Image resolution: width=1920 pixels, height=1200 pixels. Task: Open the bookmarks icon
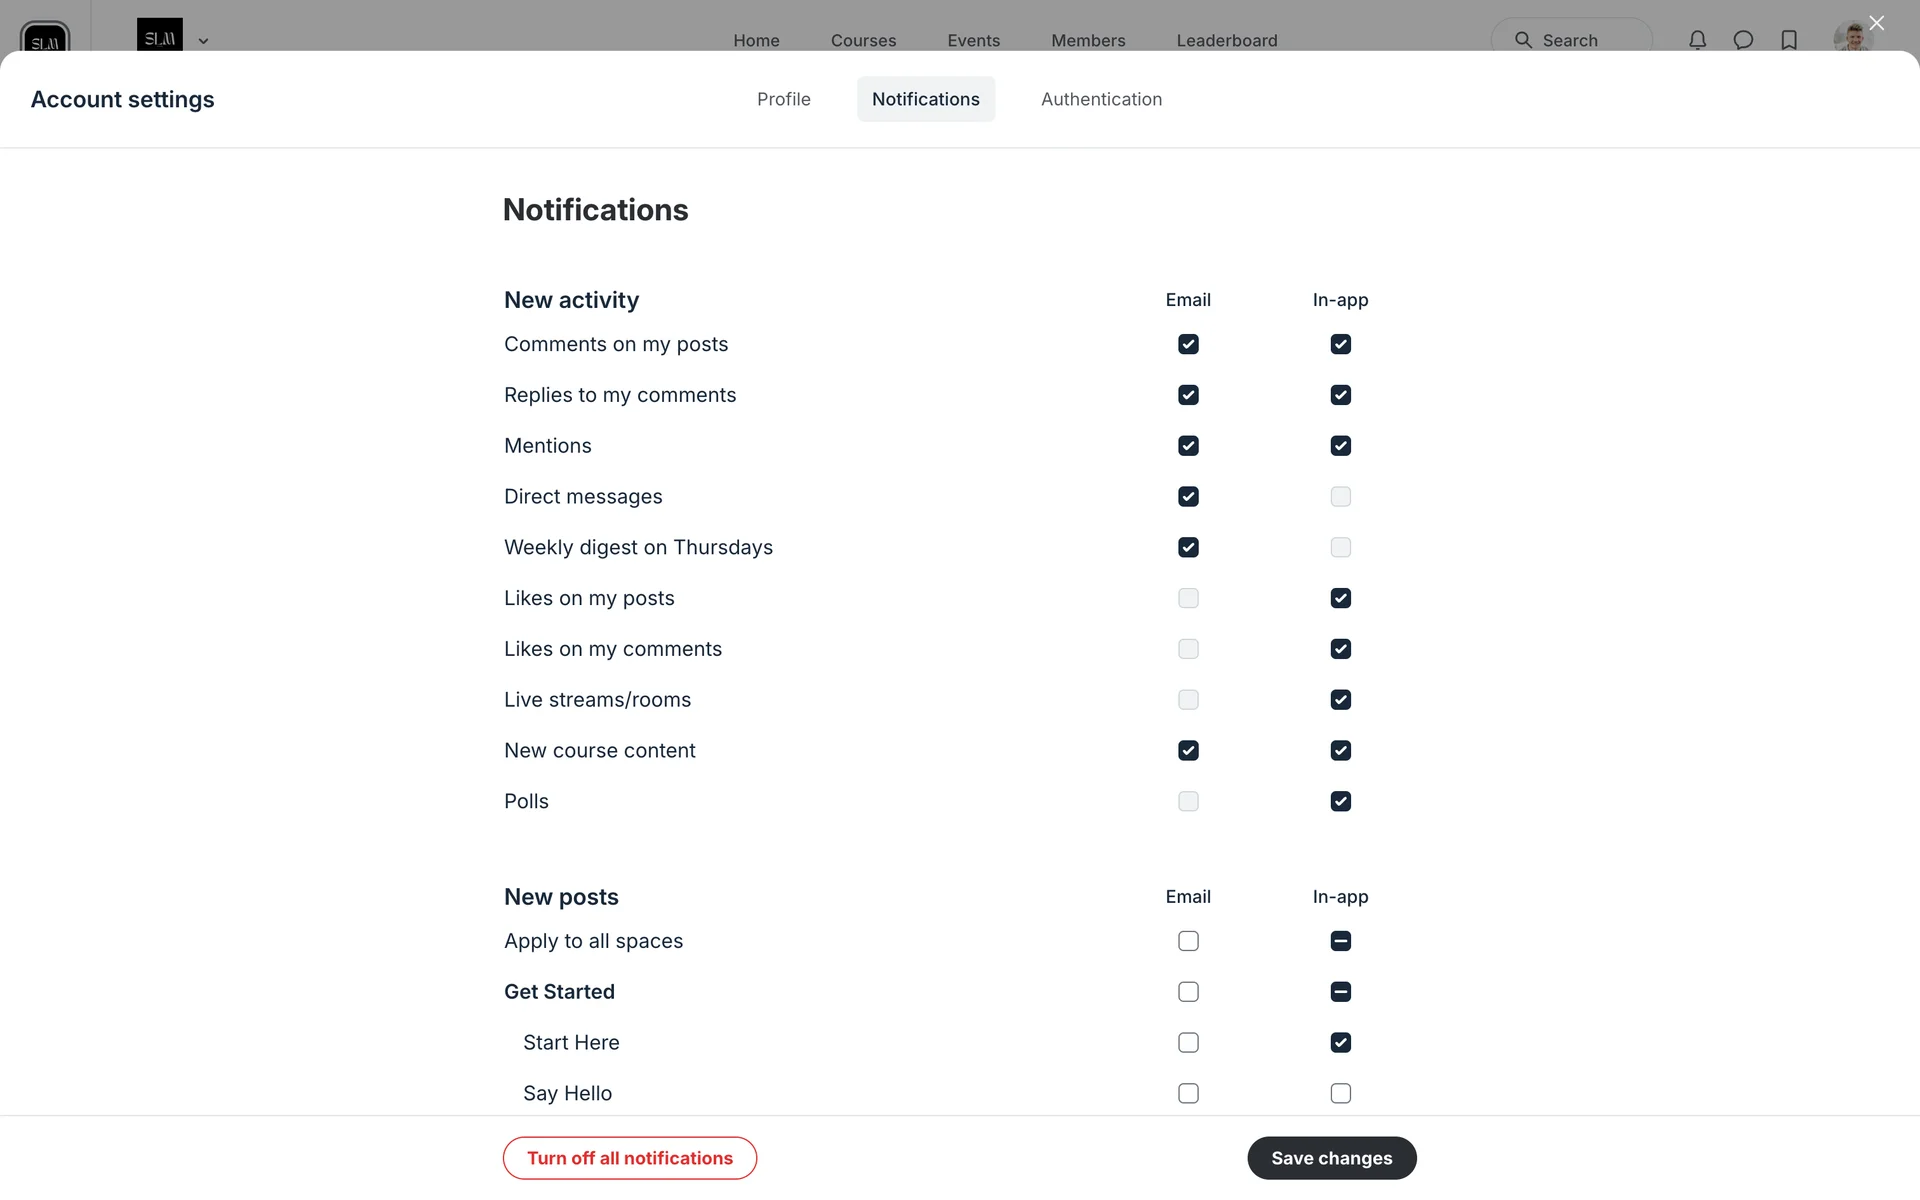[1789, 40]
